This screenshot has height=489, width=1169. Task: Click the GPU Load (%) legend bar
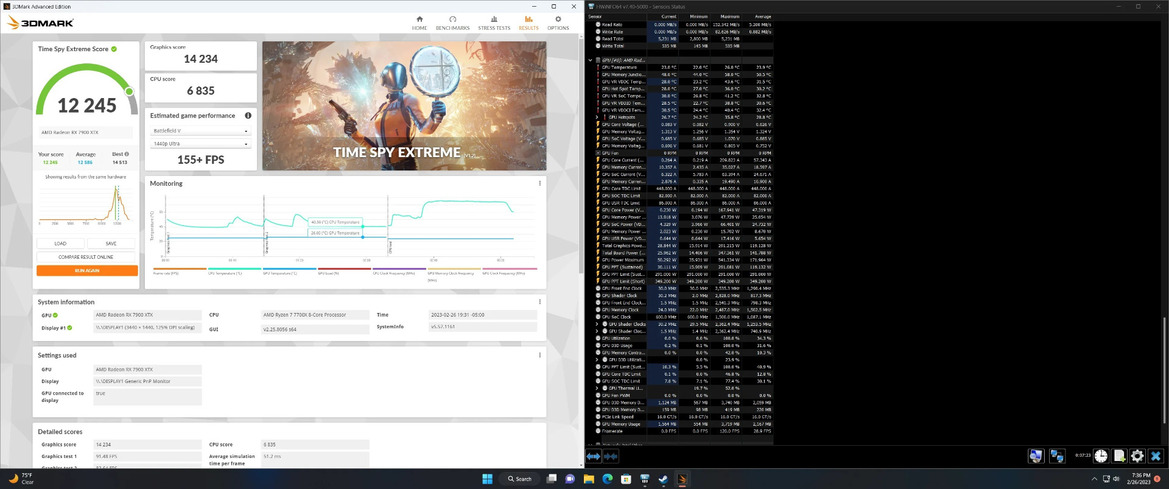[x=344, y=269]
